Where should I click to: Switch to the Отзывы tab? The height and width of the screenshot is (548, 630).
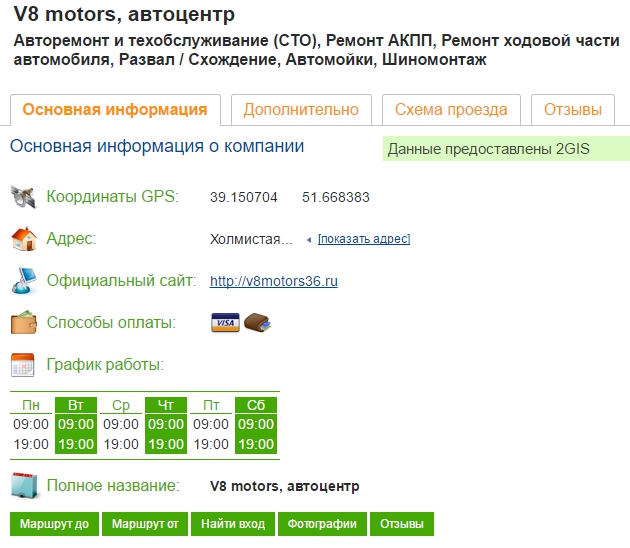(573, 110)
